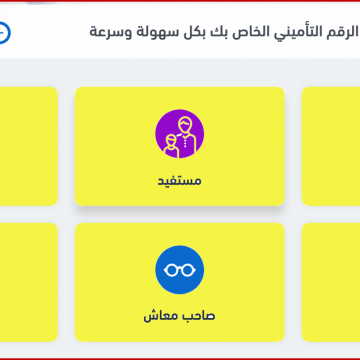This screenshot has height=360, width=360.
Task: Open the صاحب معاش yellow card
Action: [x=180, y=282]
